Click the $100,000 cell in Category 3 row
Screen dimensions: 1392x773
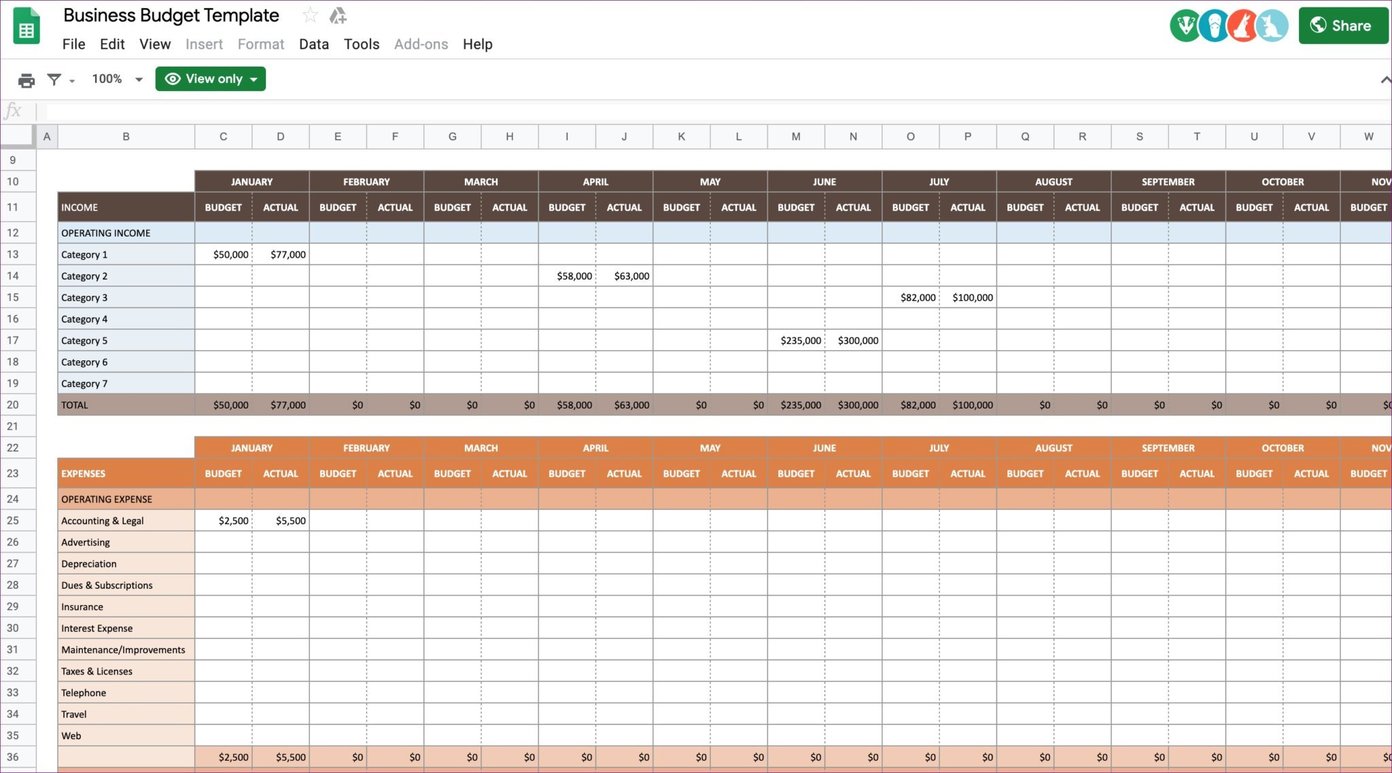tap(968, 298)
